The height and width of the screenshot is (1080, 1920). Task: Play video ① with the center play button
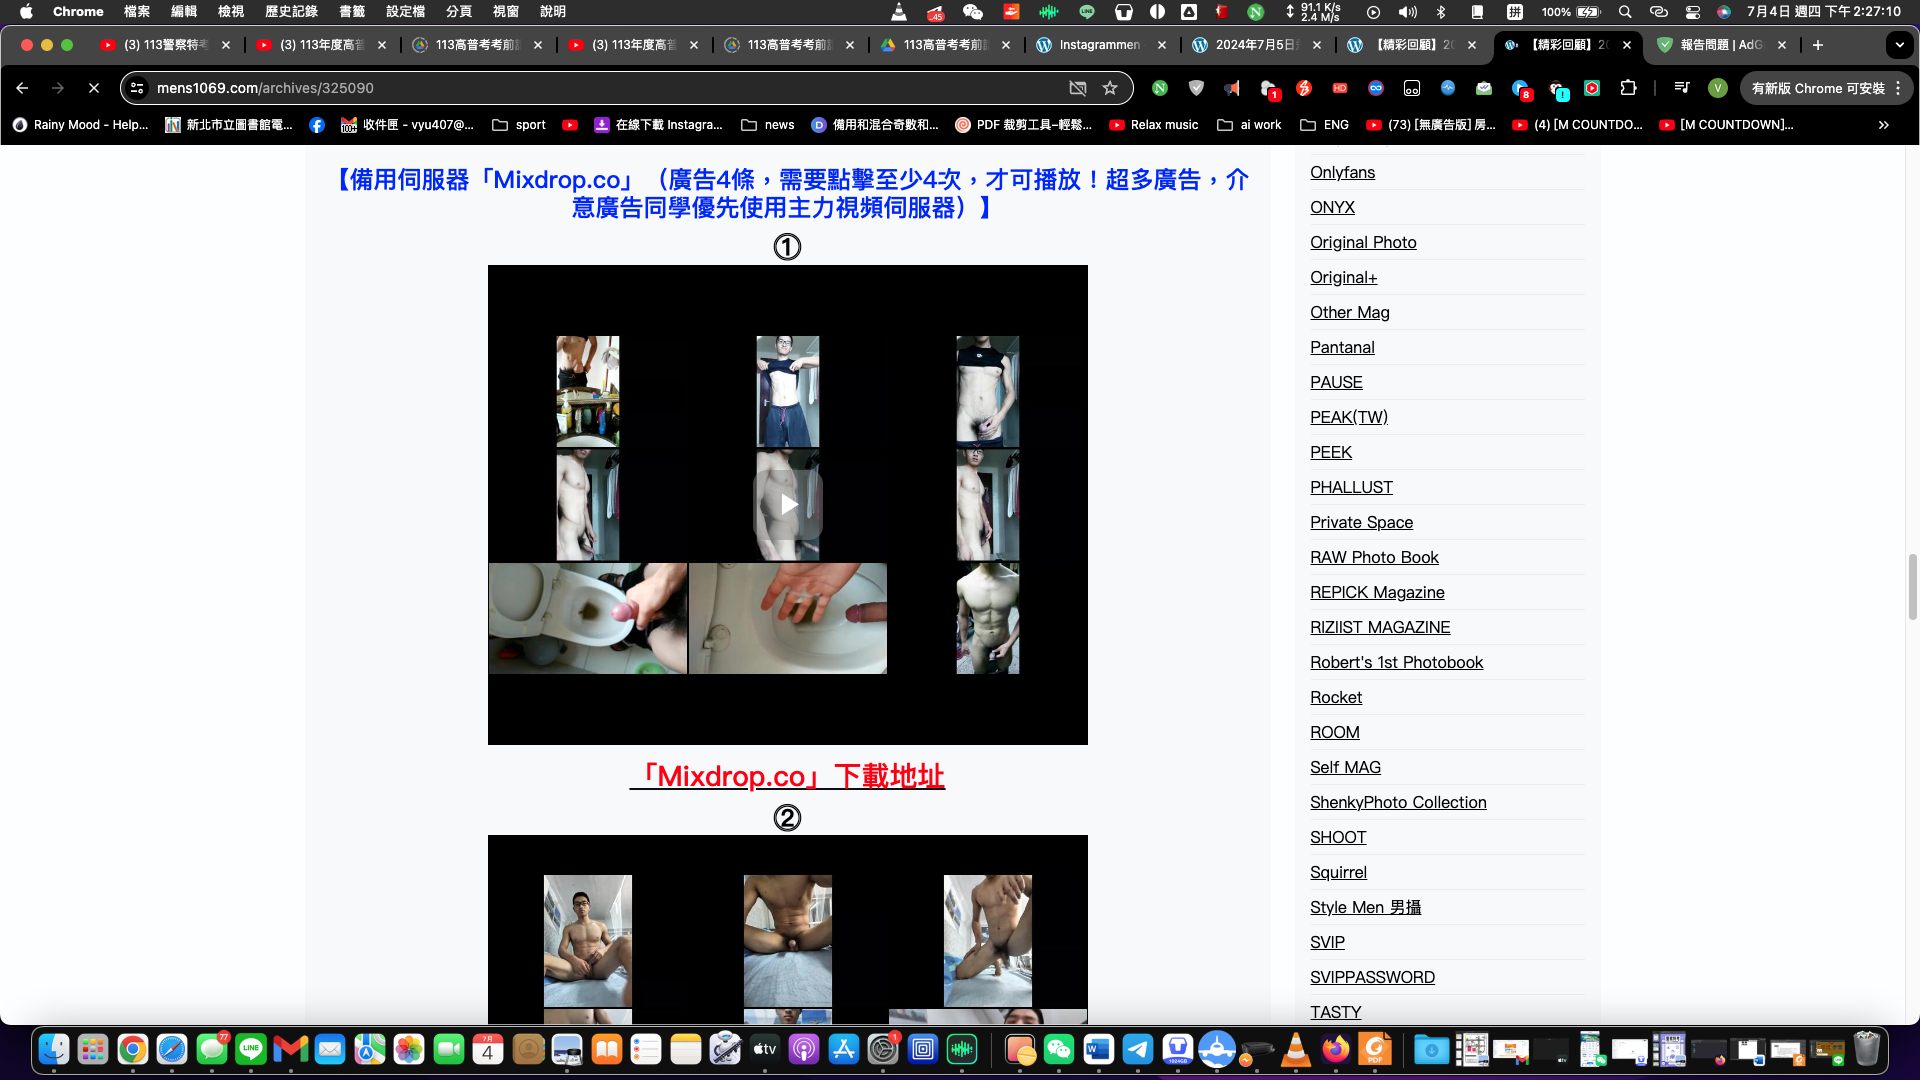[788, 504]
